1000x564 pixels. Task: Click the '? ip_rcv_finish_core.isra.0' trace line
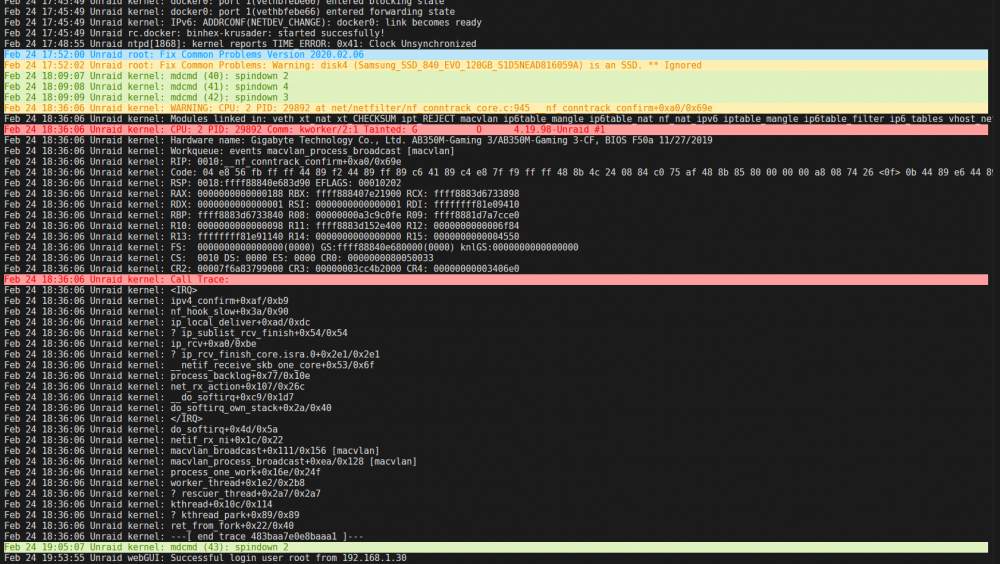tap(192, 355)
